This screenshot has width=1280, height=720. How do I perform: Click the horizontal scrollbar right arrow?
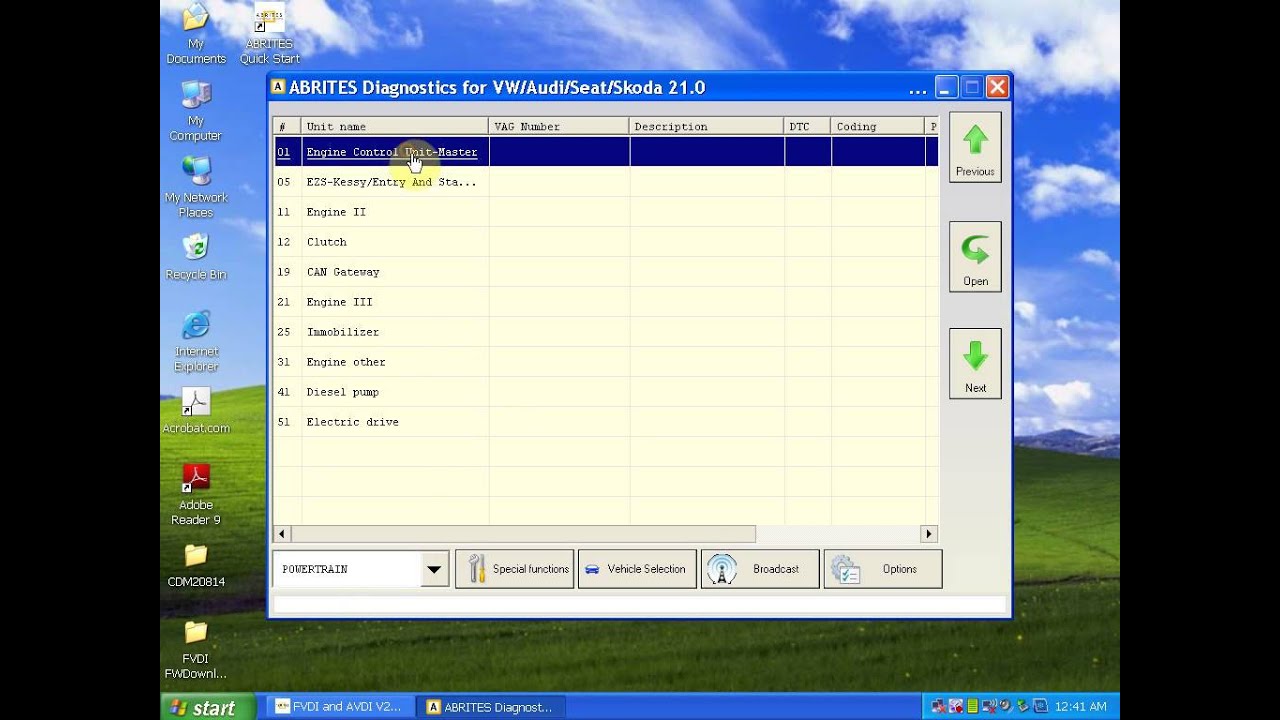click(x=929, y=534)
